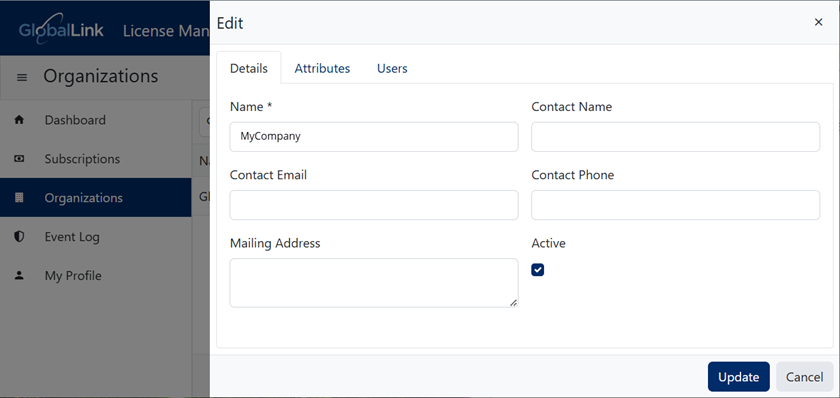Click the Dashboard home icon

pos(19,120)
